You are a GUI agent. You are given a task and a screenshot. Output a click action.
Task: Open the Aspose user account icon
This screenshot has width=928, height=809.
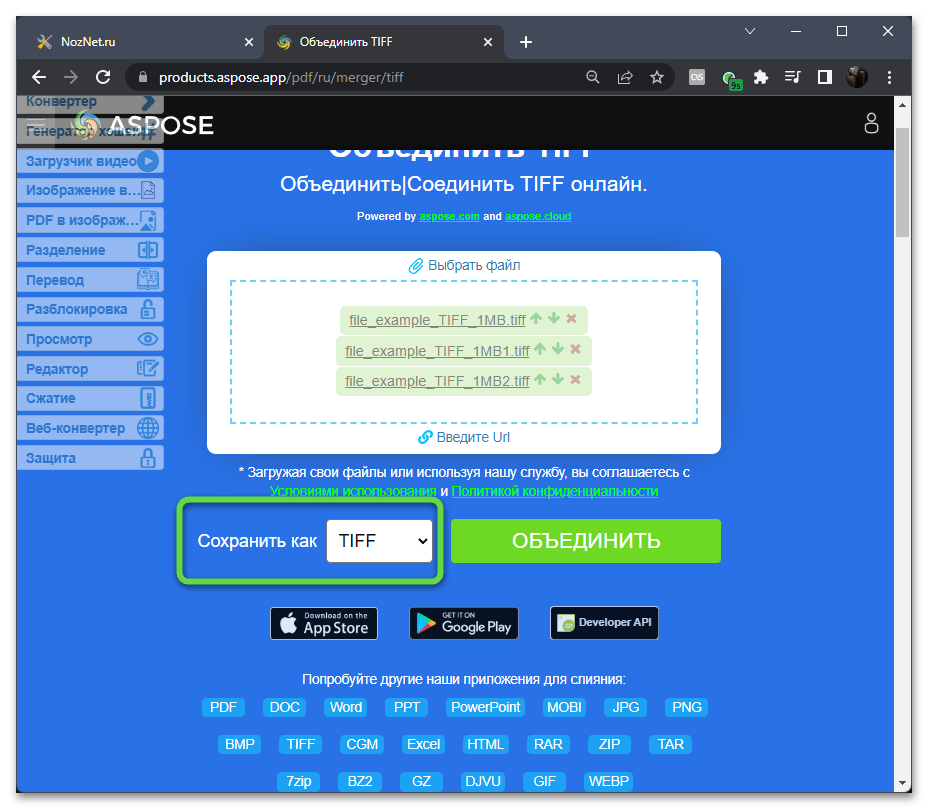871,123
